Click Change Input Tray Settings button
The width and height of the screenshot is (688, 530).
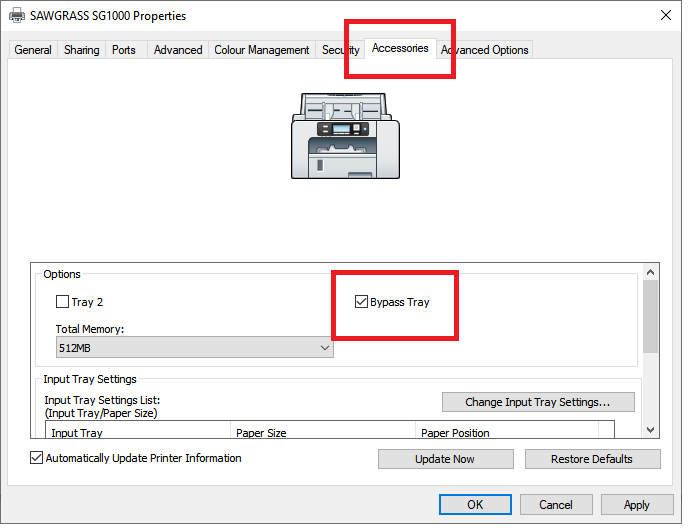pos(538,402)
